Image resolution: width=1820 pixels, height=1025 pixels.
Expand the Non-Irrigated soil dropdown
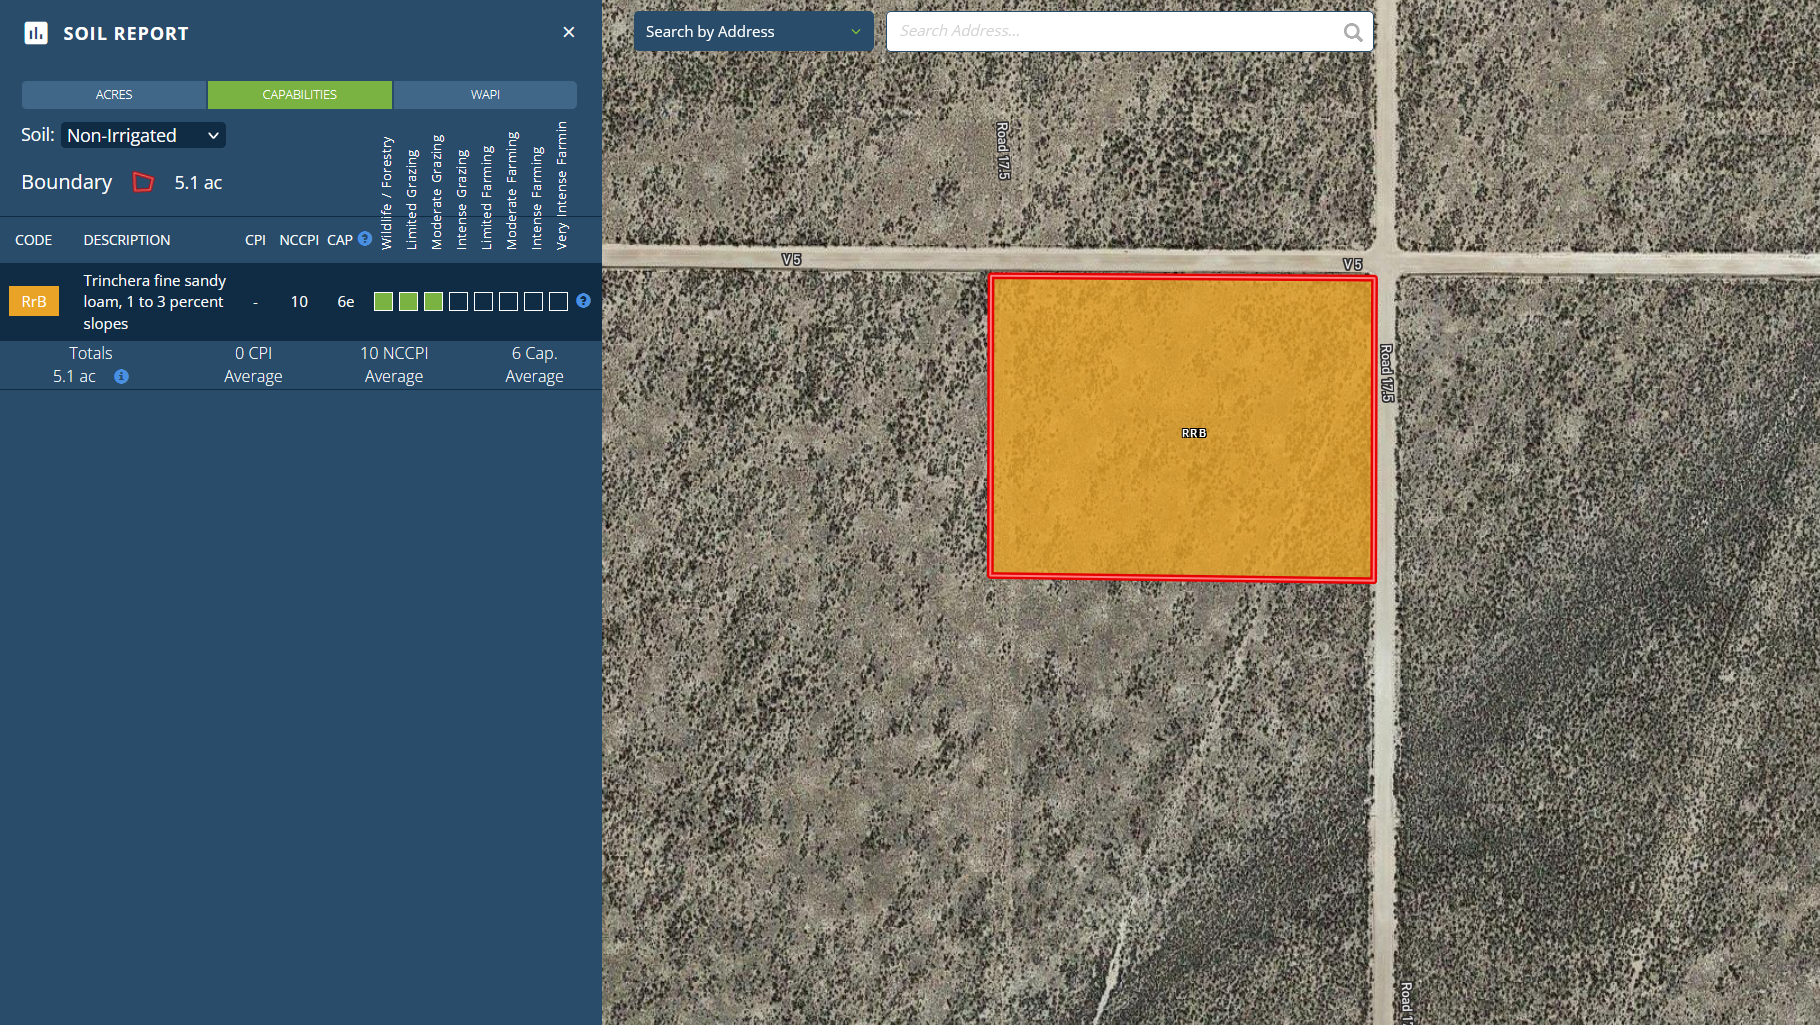coord(143,135)
